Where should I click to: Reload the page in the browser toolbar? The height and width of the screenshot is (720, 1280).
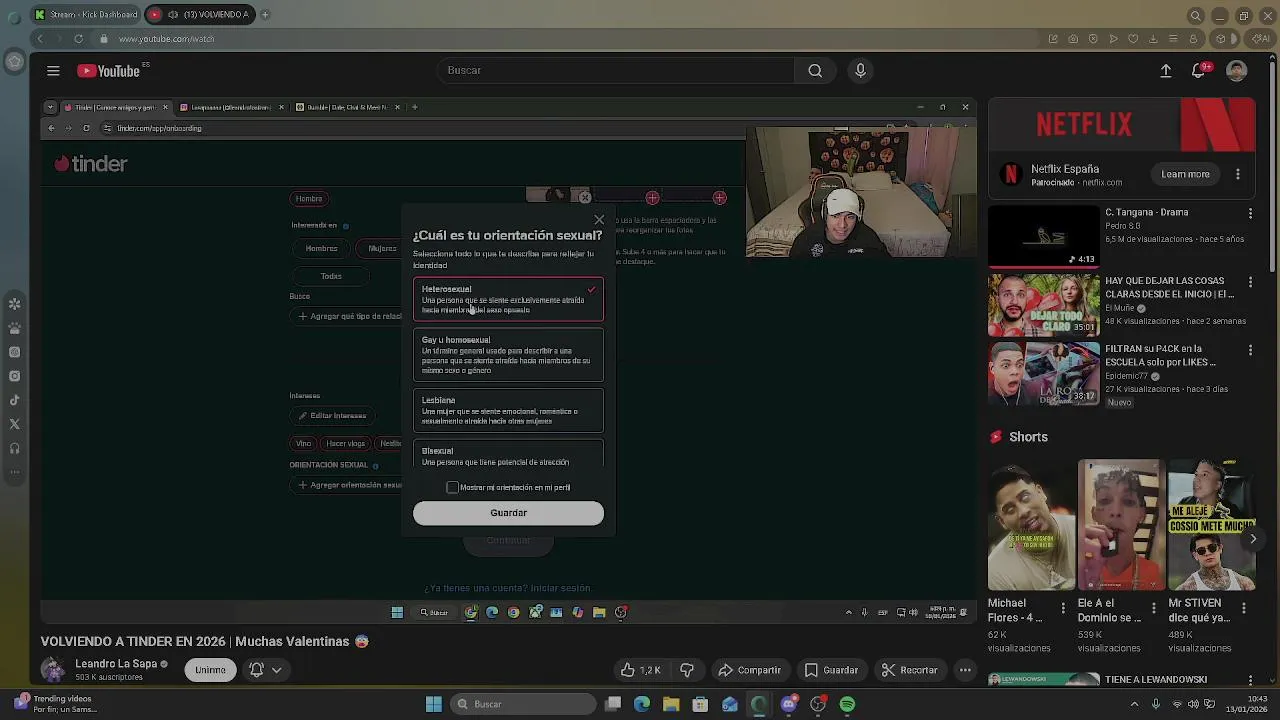(78, 39)
